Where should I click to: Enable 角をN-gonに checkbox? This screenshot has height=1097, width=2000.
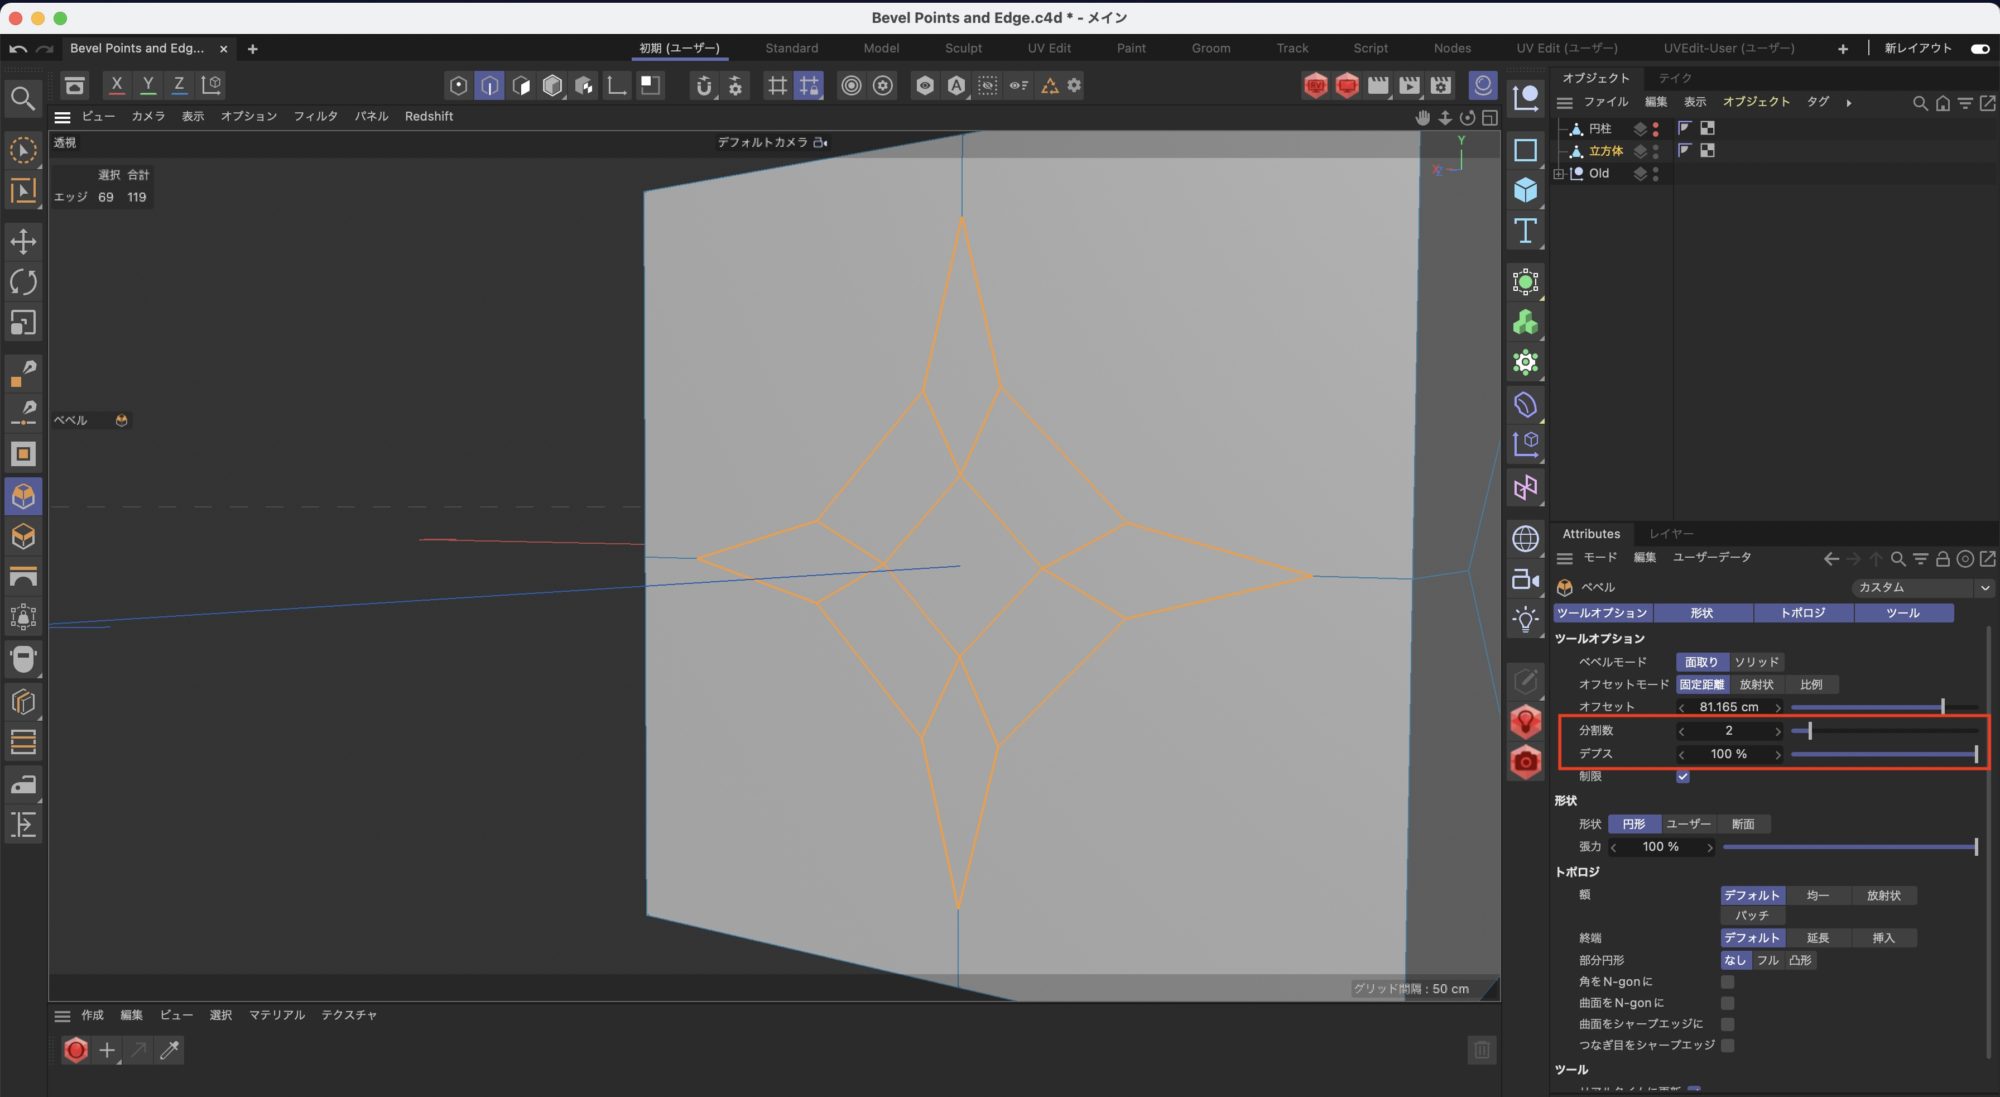(1727, 982)
